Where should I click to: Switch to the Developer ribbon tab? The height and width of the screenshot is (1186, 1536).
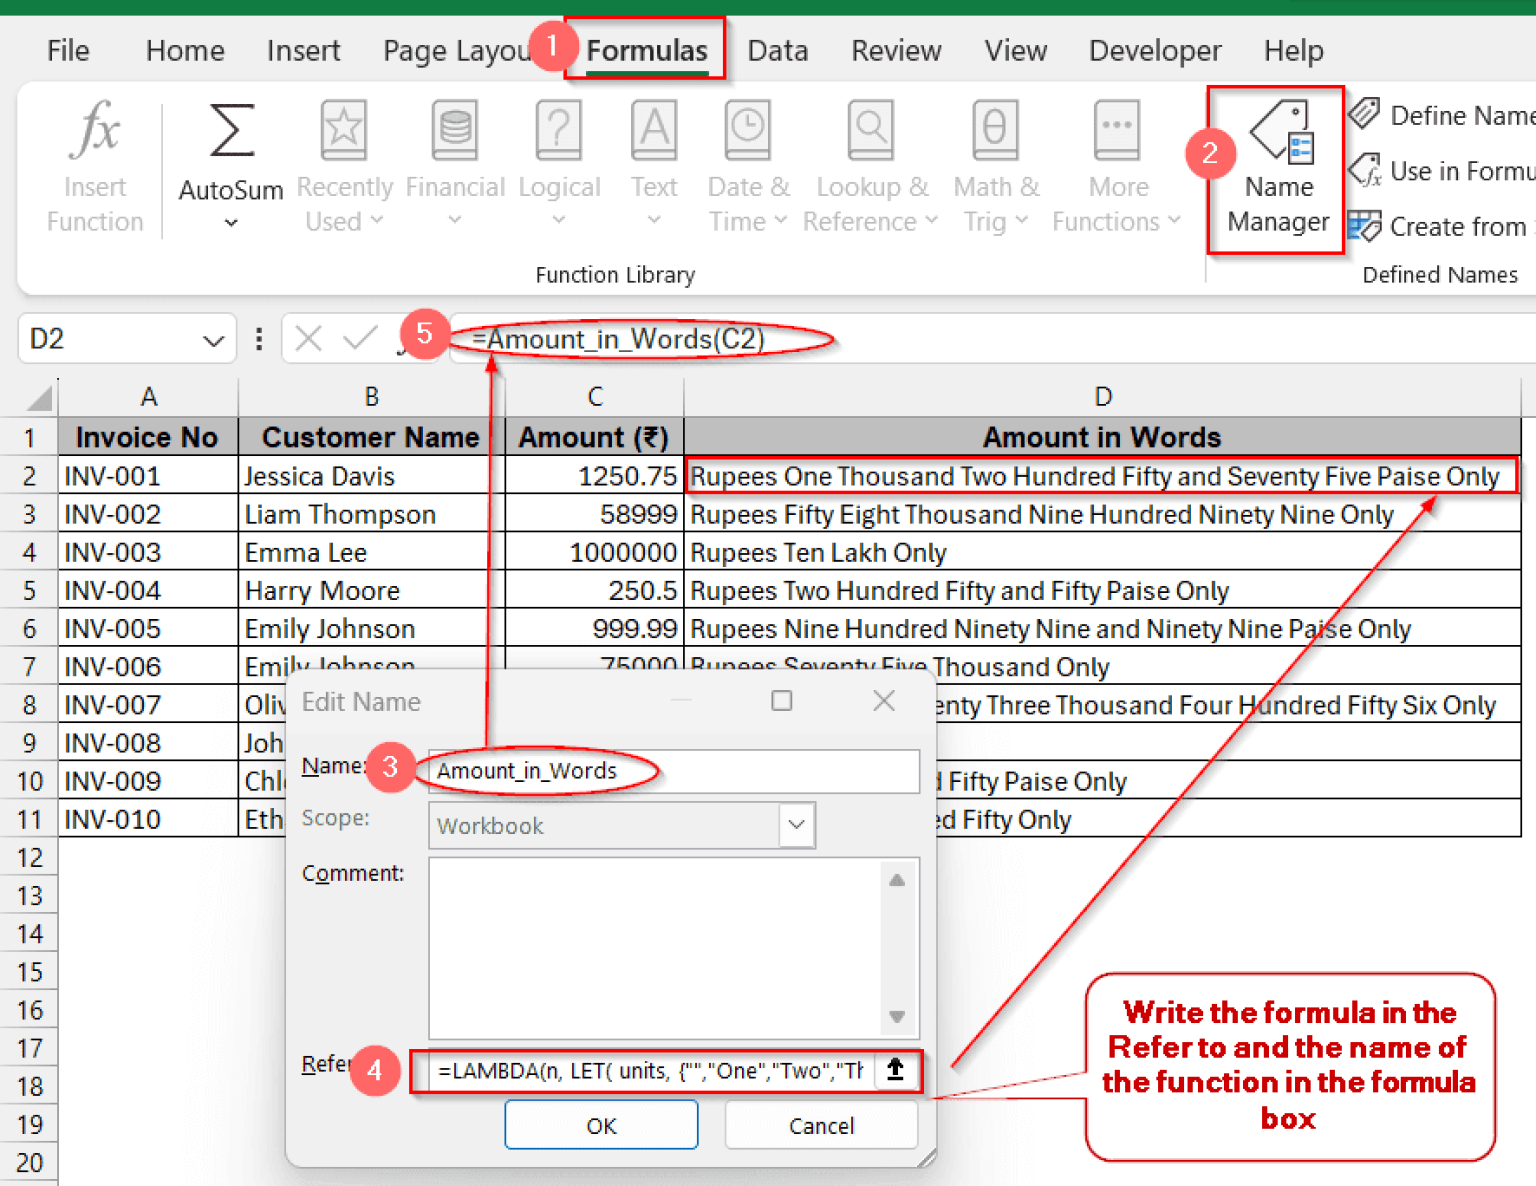click(1155, 50)
